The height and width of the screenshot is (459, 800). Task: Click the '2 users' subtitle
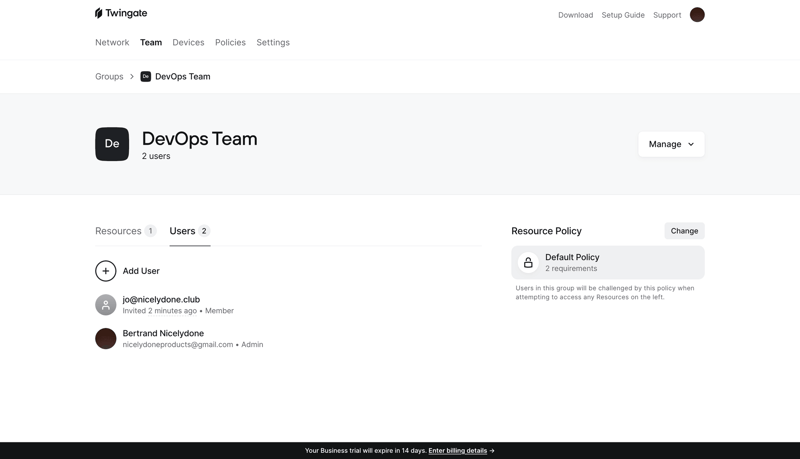(156, 156)
